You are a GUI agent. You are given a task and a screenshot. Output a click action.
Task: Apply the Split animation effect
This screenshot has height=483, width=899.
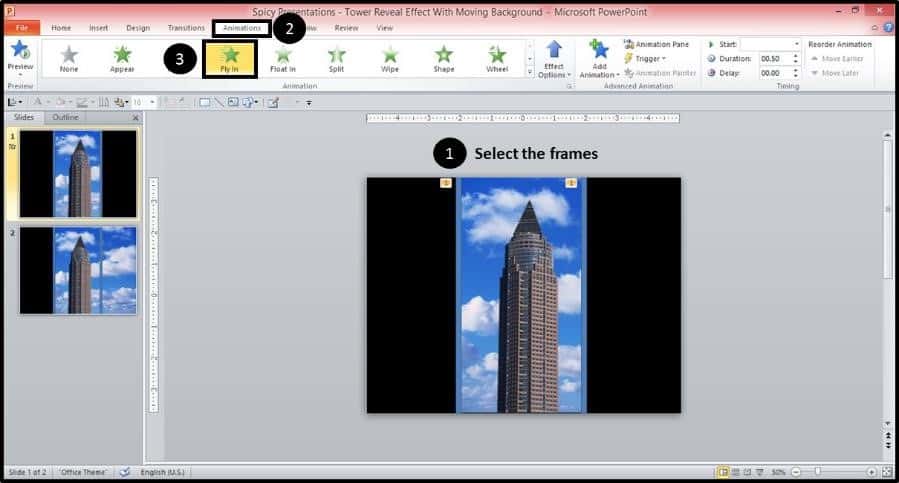pos(337,59)
